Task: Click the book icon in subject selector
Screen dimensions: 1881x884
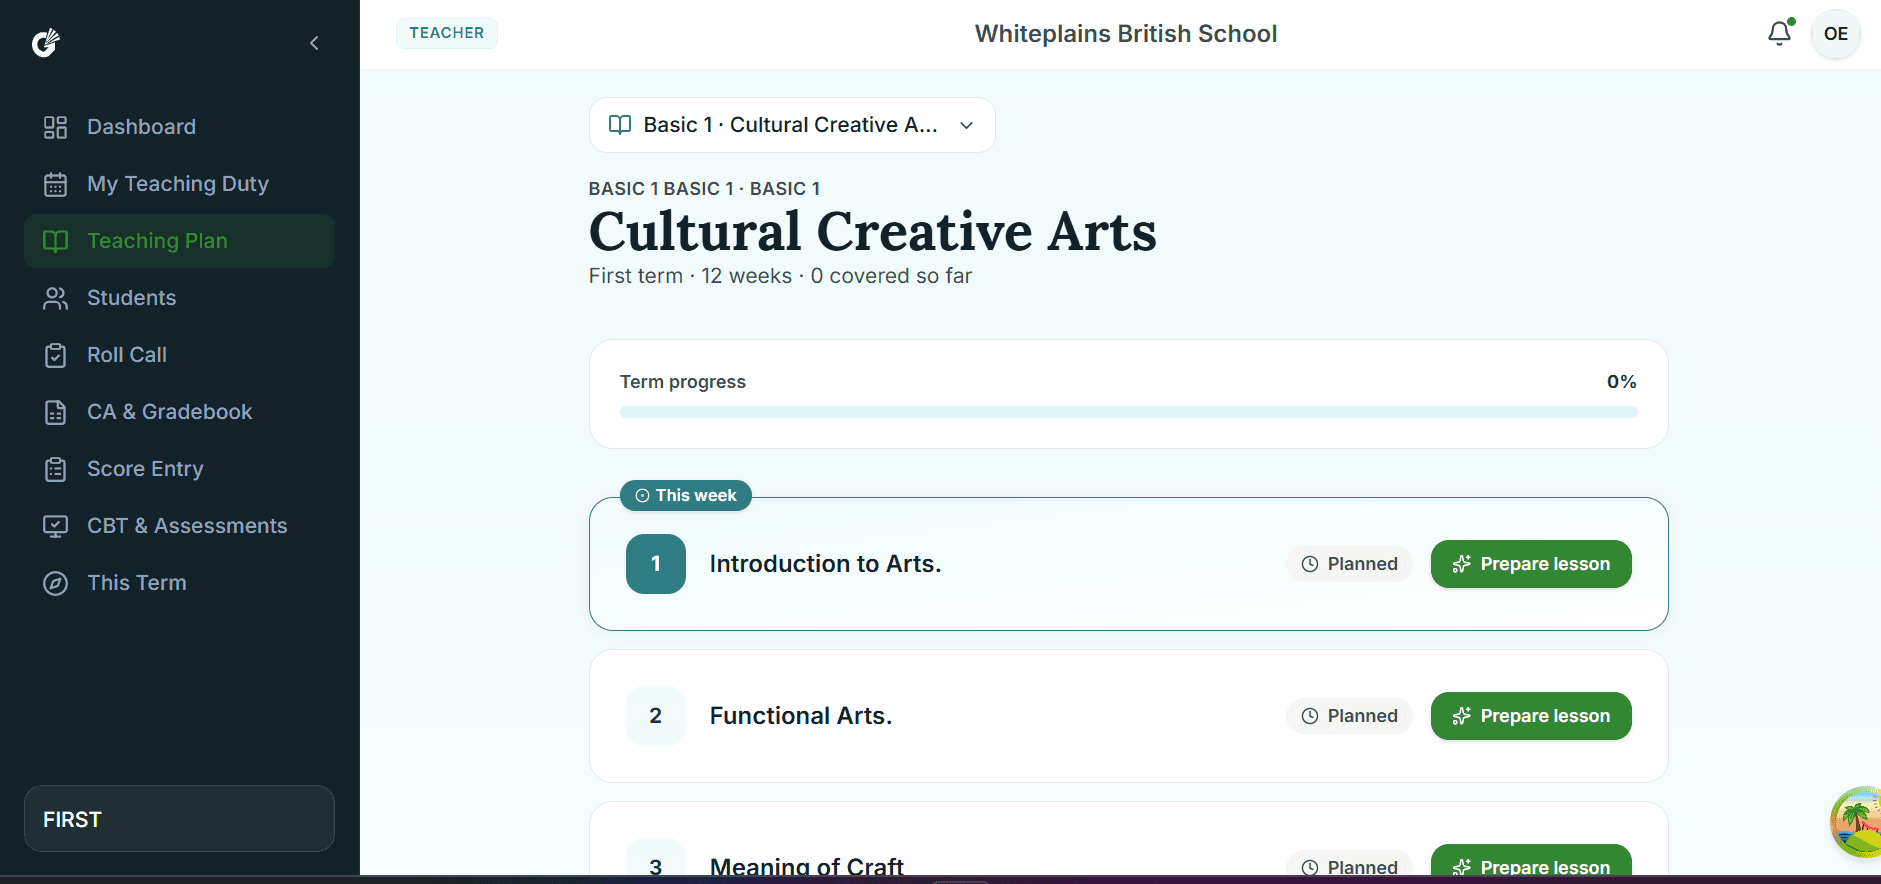Action: pos(620,125)
